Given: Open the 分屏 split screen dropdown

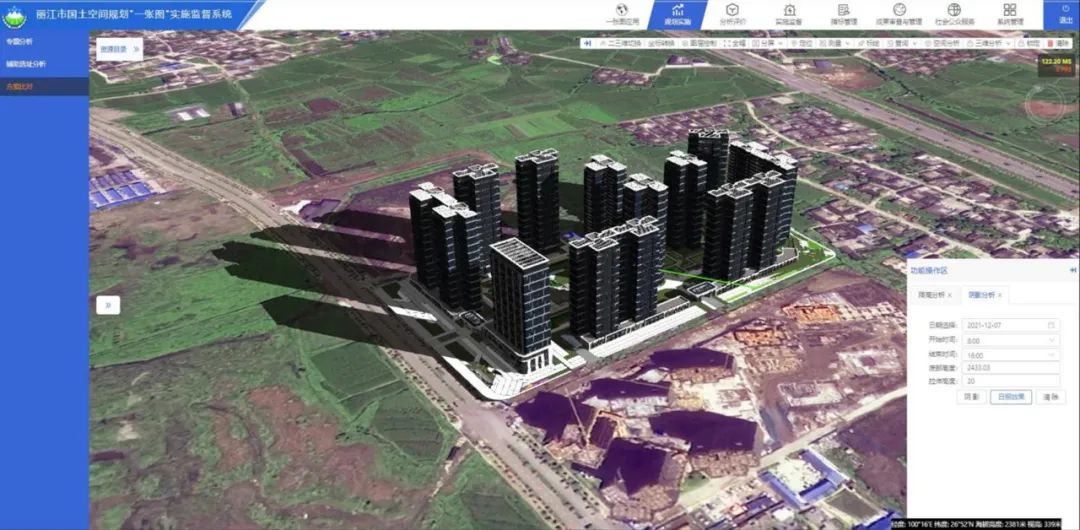Looking at the screenshot, I should pyautogui.click(x=767, y=43).
